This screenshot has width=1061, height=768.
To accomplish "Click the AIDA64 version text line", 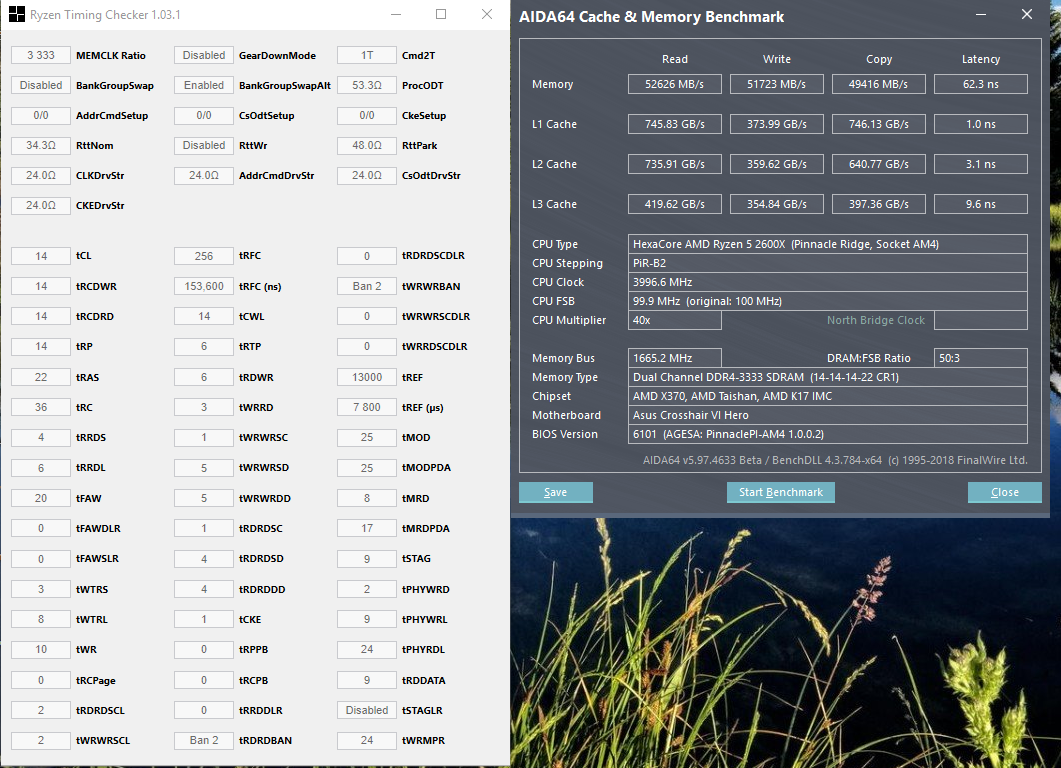I will (834, 460).
